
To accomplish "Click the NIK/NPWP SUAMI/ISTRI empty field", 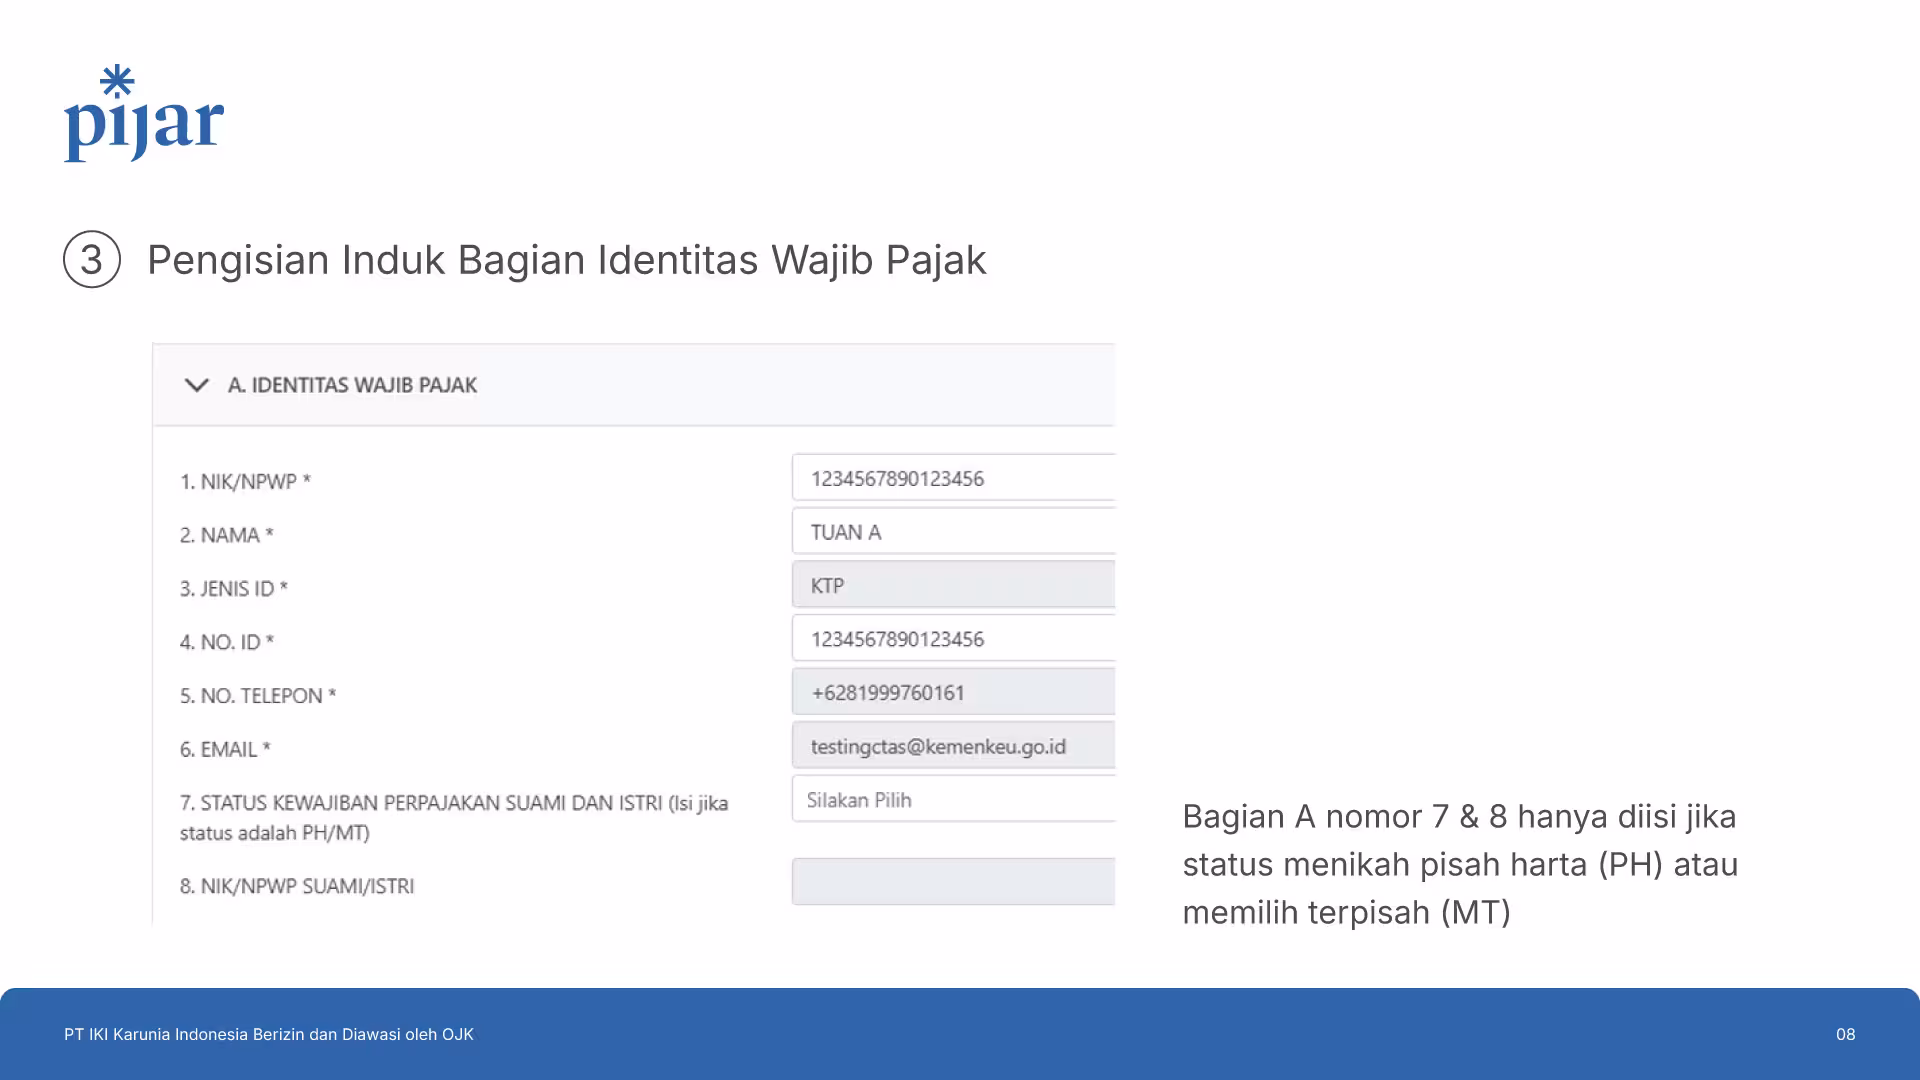I will pyautogui.click(x=954, y=882).
